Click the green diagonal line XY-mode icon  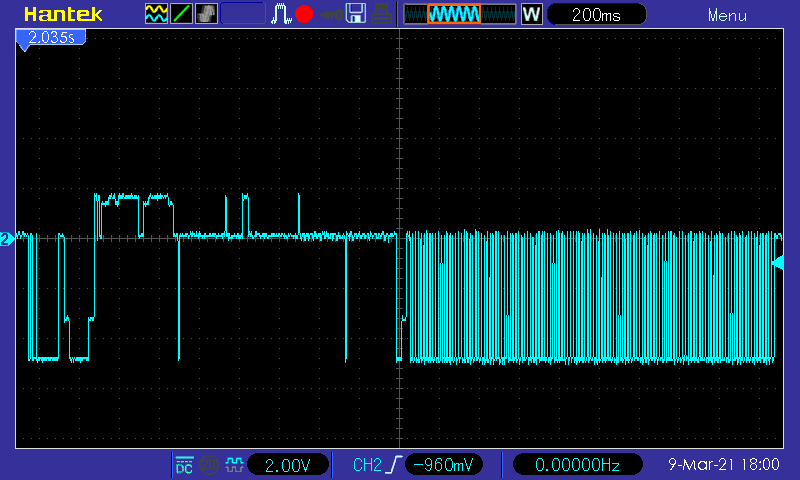coord(181,14)
